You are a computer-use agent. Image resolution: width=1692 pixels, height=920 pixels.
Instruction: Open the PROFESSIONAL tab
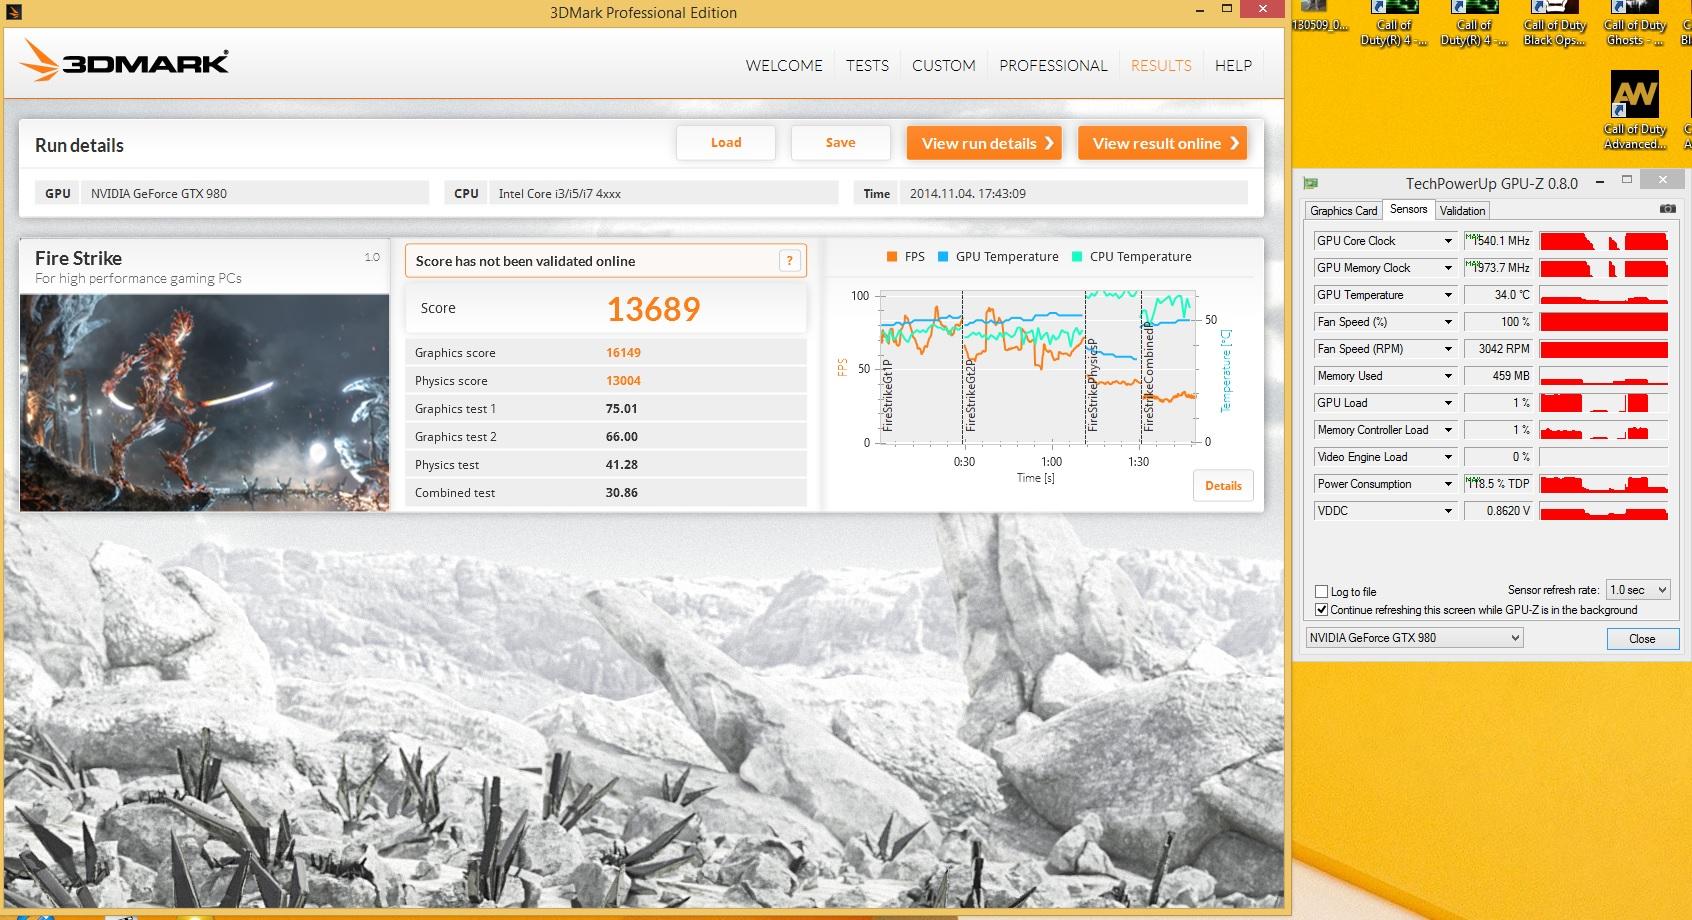(1053, 66)
